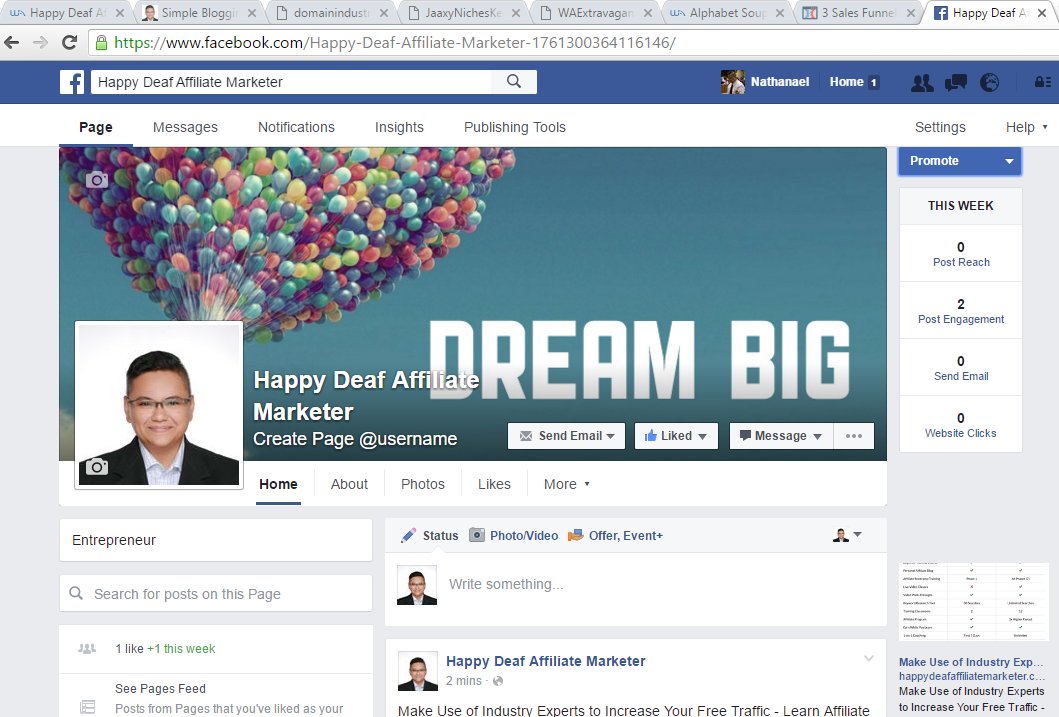Click the profile picture camera icon
The height and width of the screenshot is (717, 1059).
click(97, 467)
